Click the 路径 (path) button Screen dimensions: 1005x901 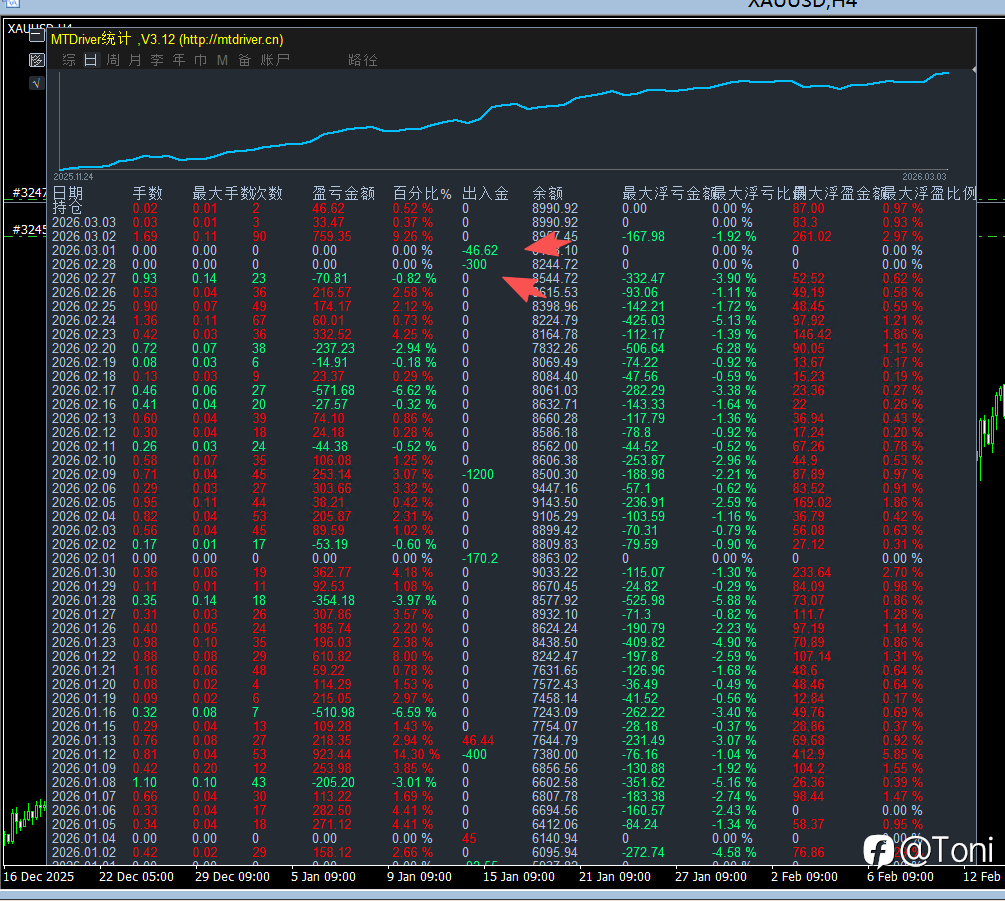click(x=363, y=60)
